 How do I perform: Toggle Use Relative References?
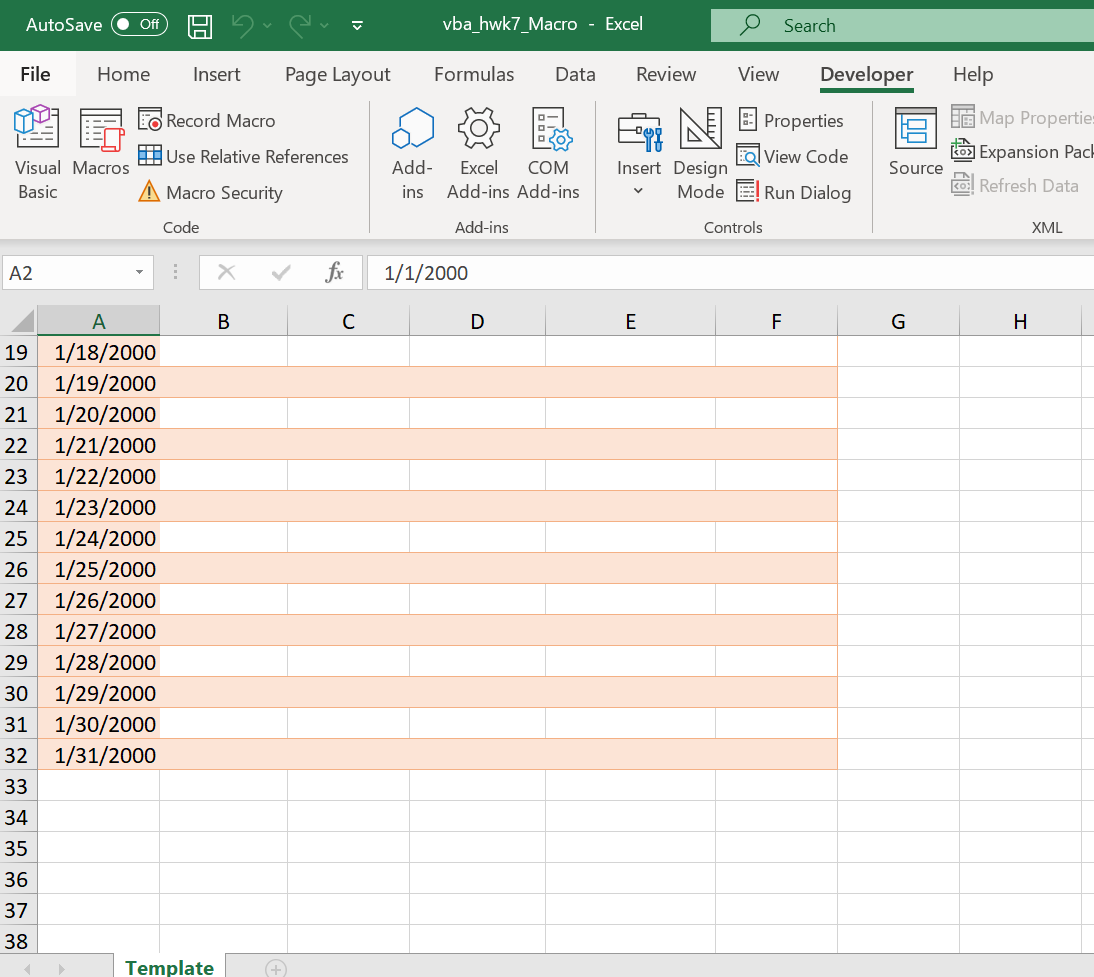click(x=244, y=157)
